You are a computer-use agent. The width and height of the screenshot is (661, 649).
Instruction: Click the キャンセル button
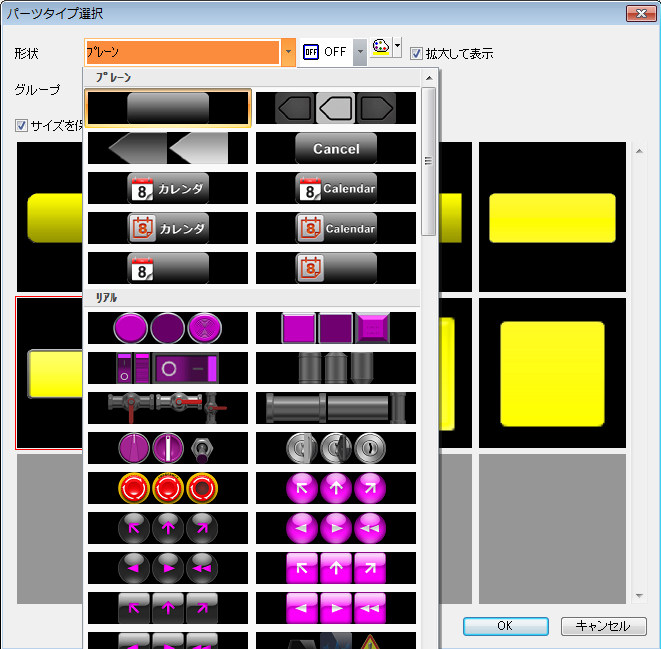[x=603, y=626]
